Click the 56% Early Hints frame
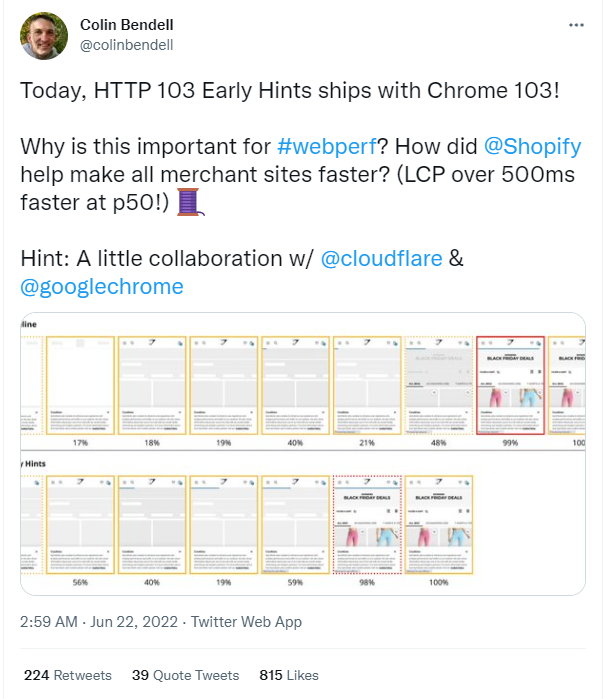 [80, 525]
